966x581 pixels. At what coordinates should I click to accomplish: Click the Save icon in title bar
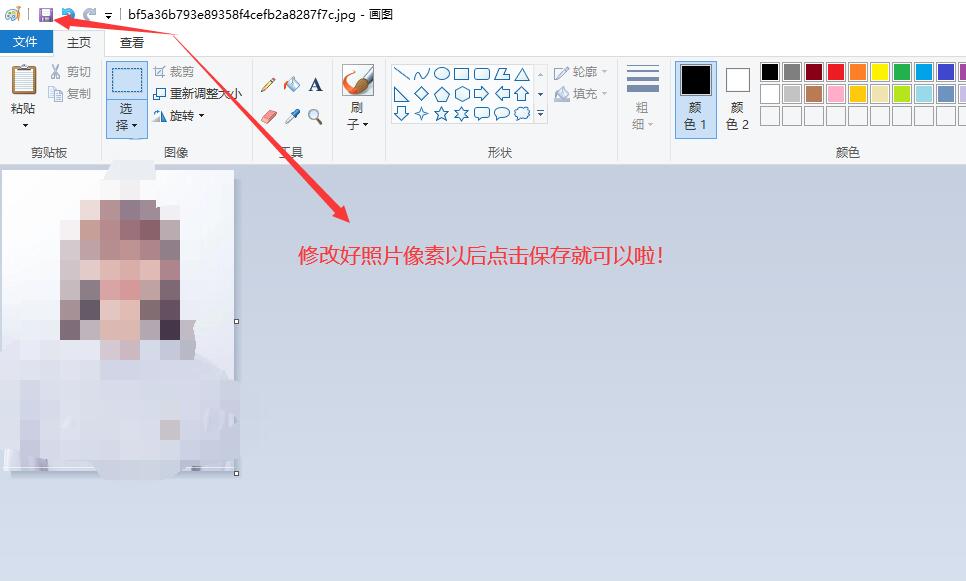click(x=46, y=15)
